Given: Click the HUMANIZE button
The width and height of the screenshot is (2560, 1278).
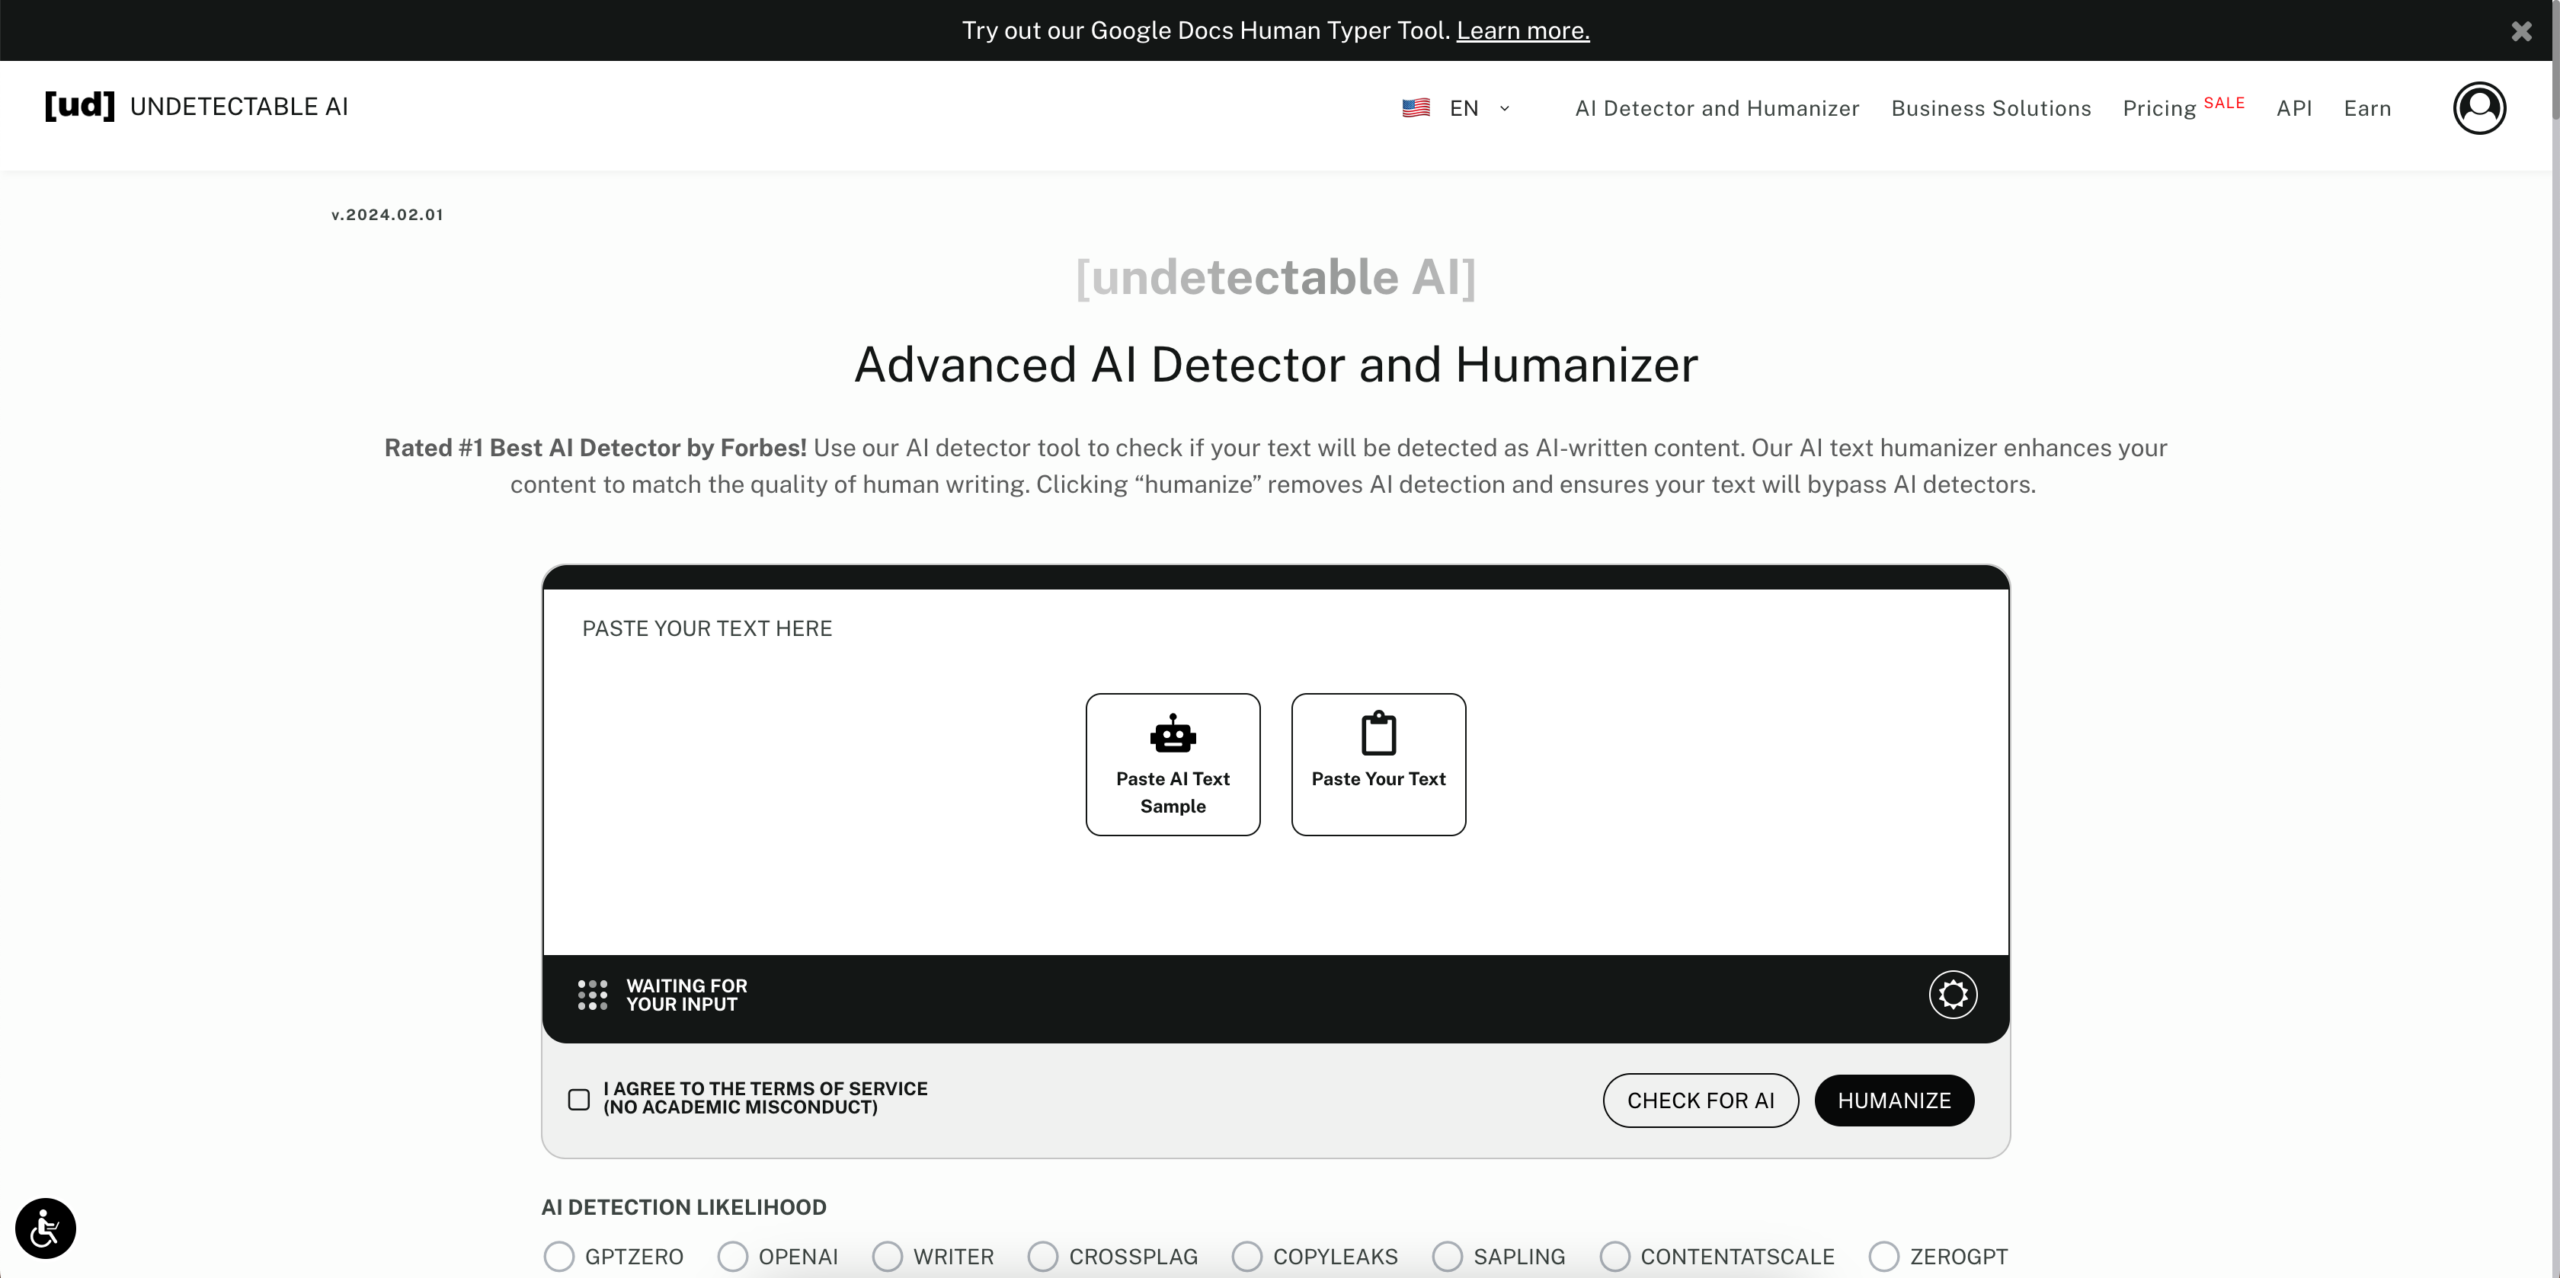Looking at the screenshot, I should point(1895,1100).
